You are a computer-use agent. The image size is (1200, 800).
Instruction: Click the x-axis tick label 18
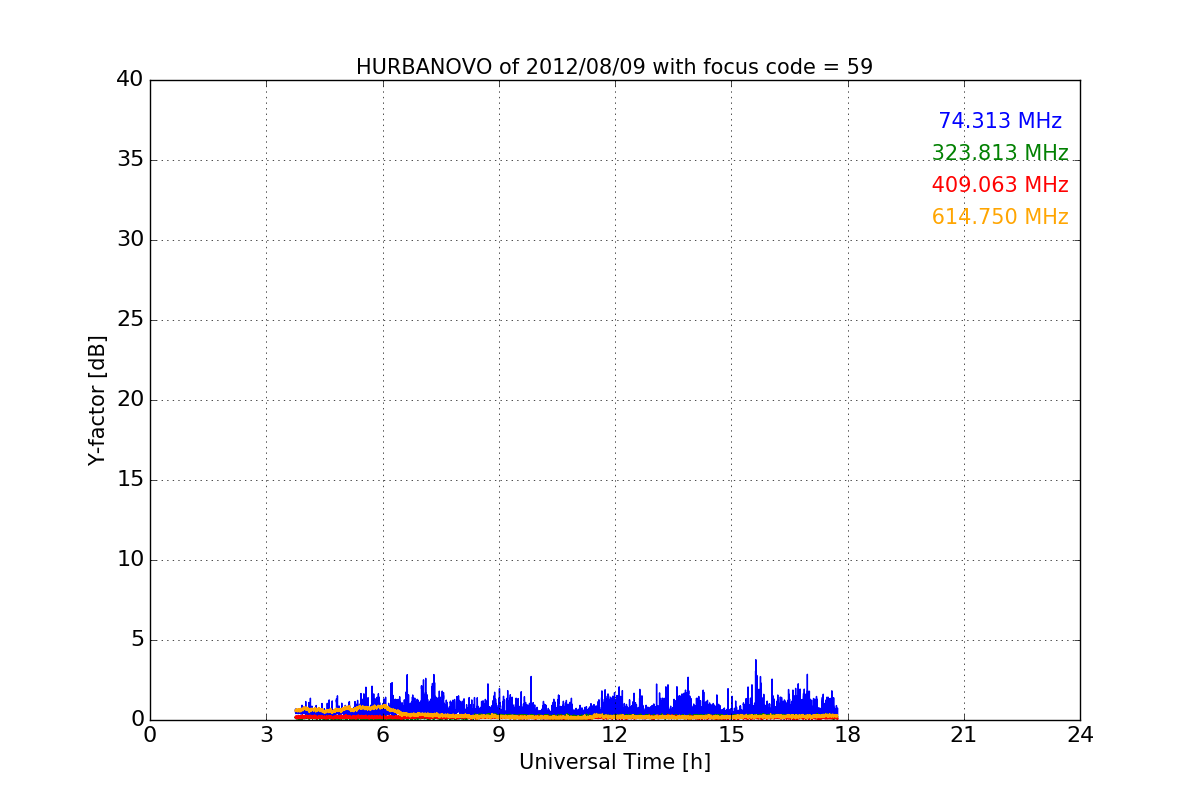coord(847,734)
